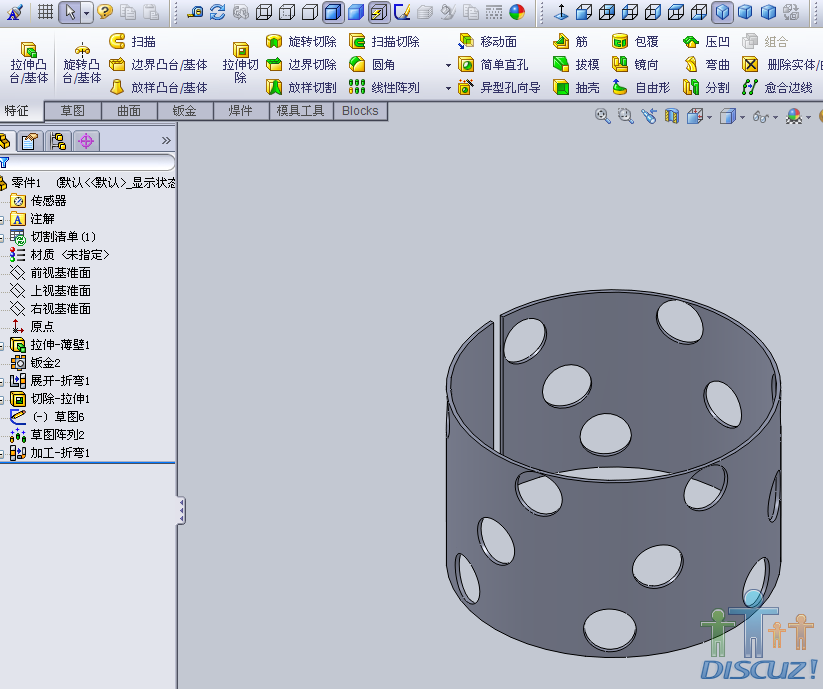Image resolution: width=823 pixels, height=689 pixels.
Task: Open the help question mark icon
Action: click(x=105, y=12)
